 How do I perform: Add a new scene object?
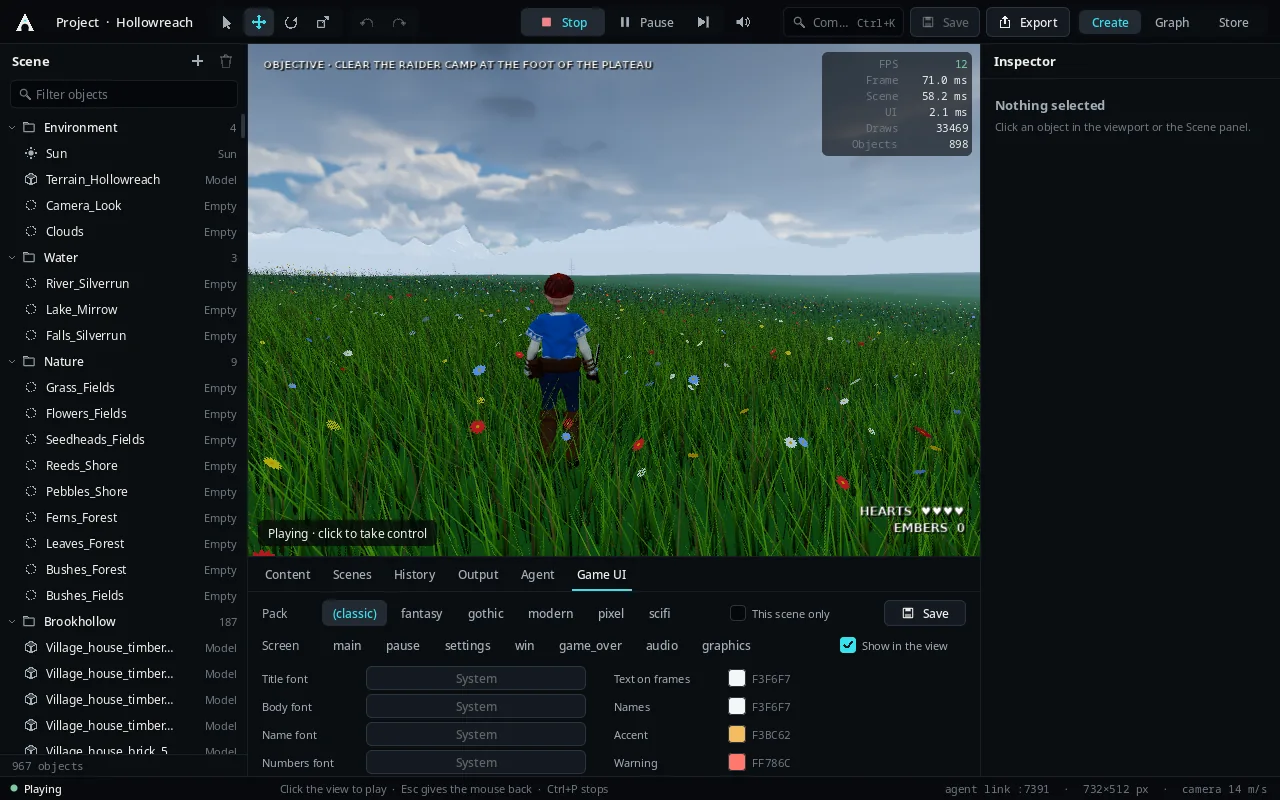(x=197, y=61)
